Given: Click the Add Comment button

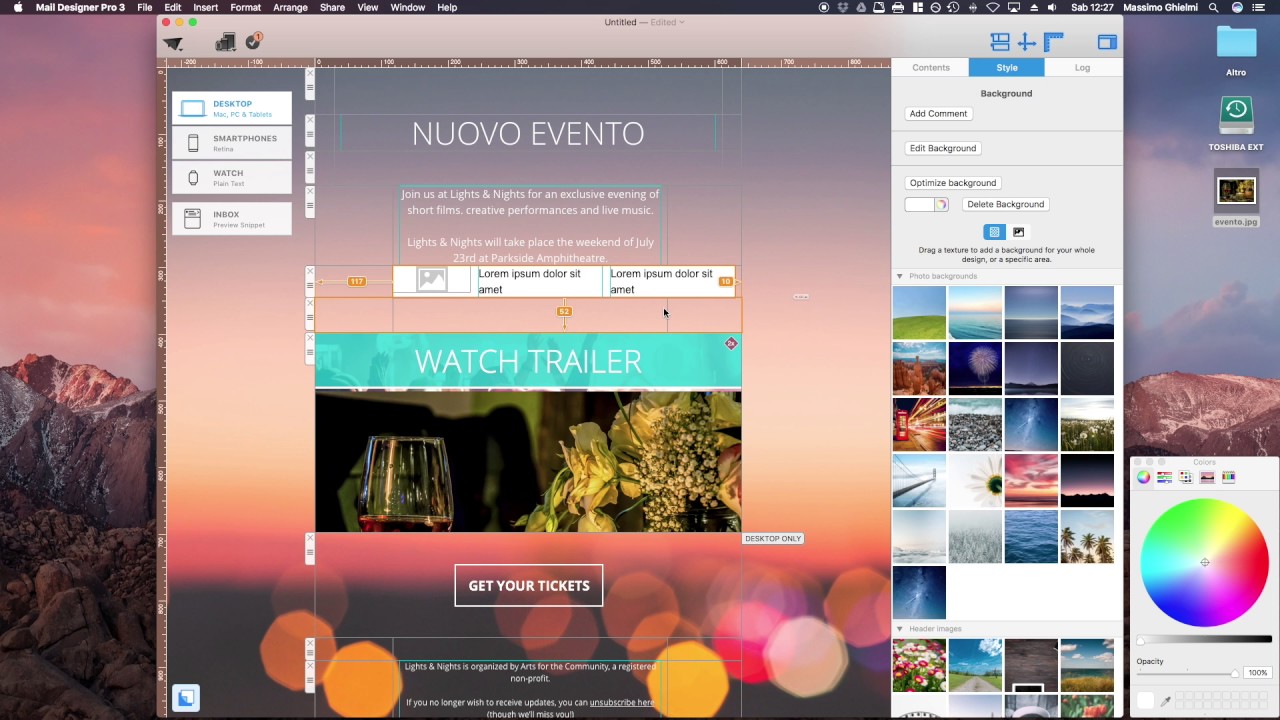Looking at the screenshot, I should click(x=938, y=114).
